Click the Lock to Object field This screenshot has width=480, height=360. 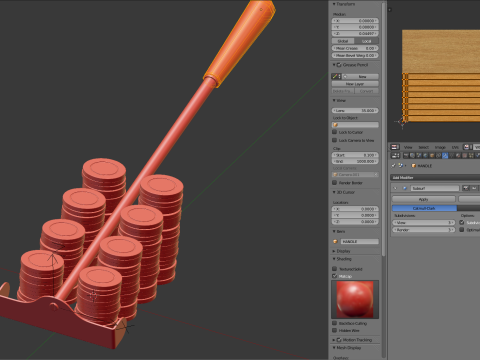click(355, 125)
